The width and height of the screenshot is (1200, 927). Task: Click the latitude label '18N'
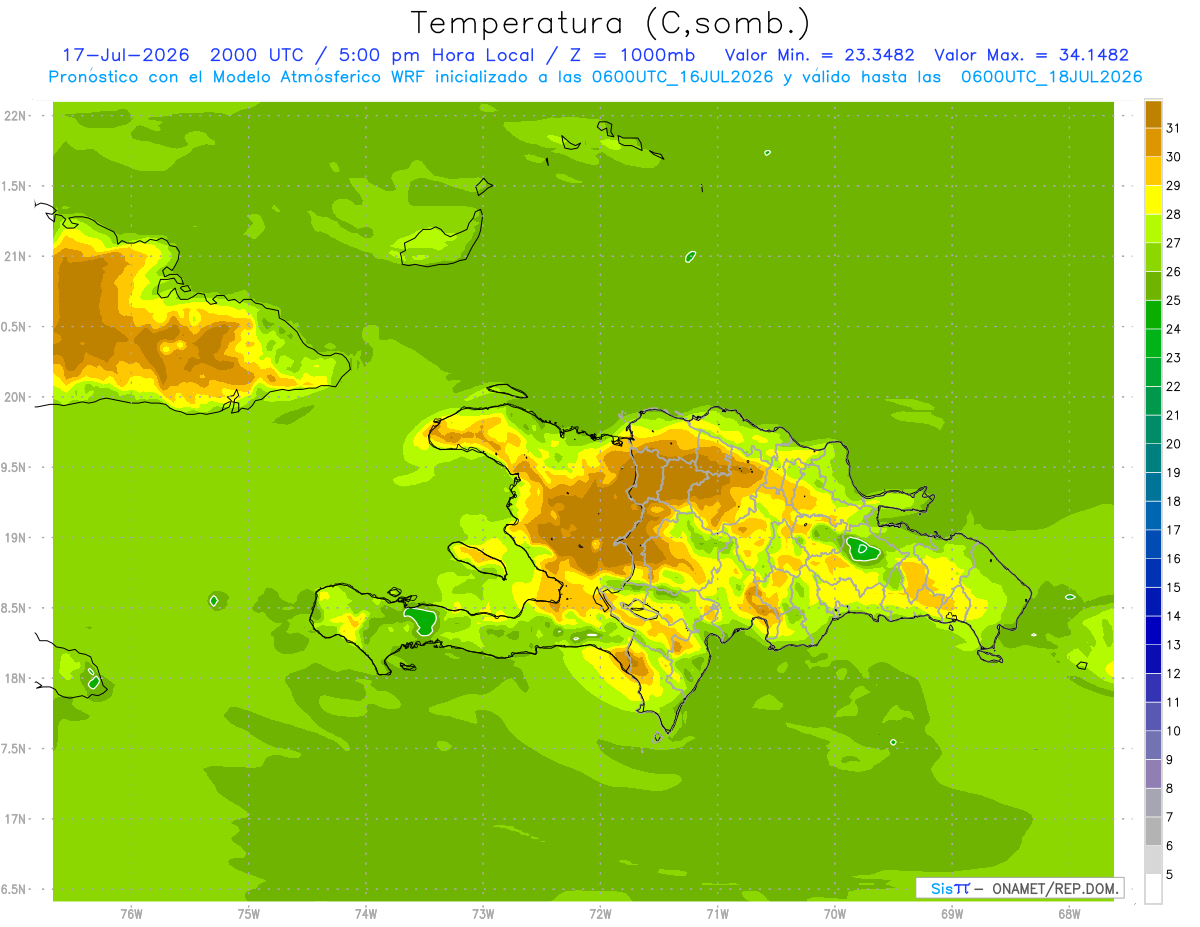point(14,679)
